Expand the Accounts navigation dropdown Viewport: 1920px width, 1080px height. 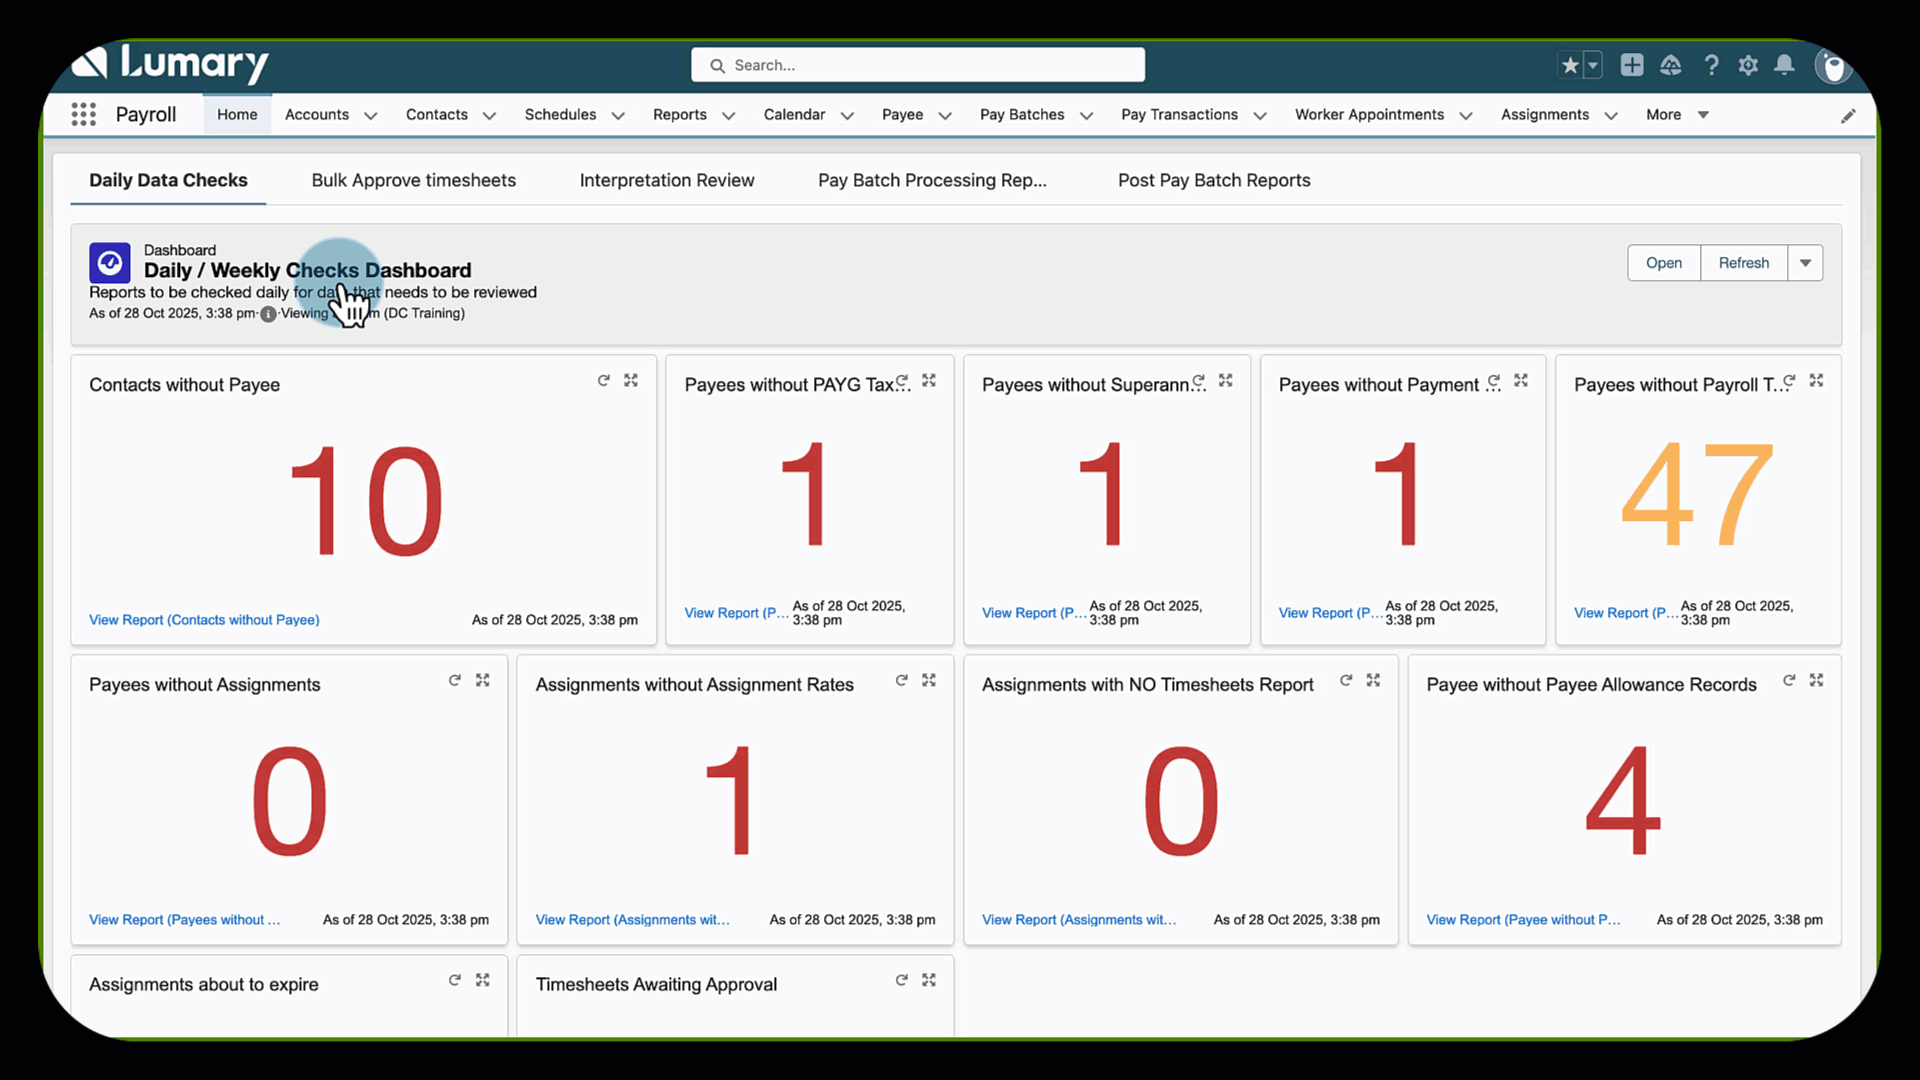click(371, 115)
